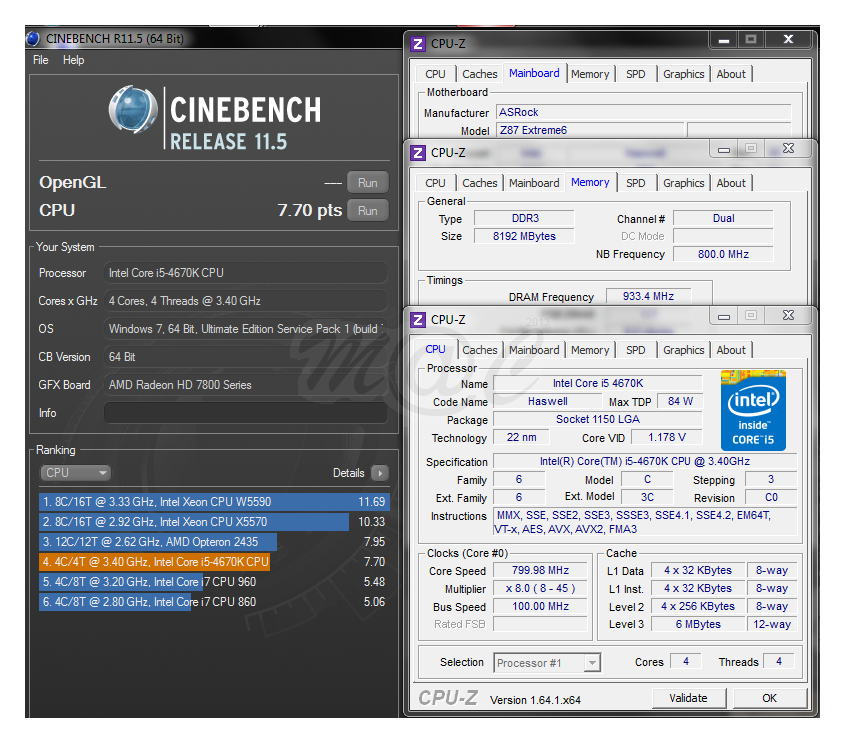Run the OpenGL benchmark
The height and width of the screenshot is (743, 845).
(x=367, y=183)
